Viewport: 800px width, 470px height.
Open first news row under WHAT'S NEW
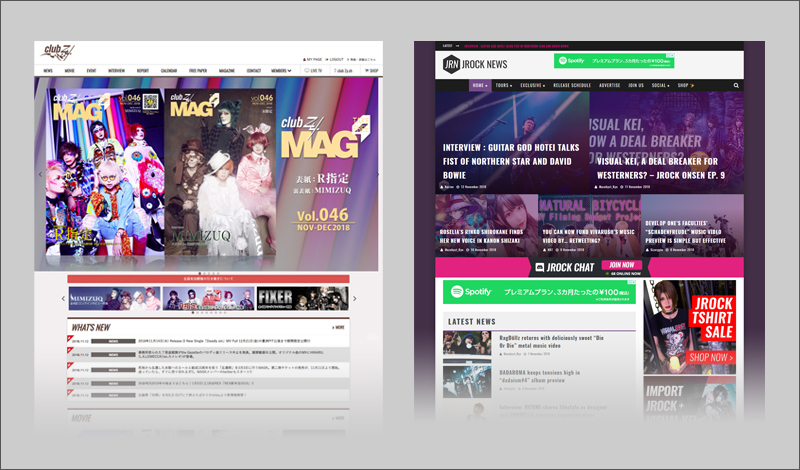tap(208, 340)
